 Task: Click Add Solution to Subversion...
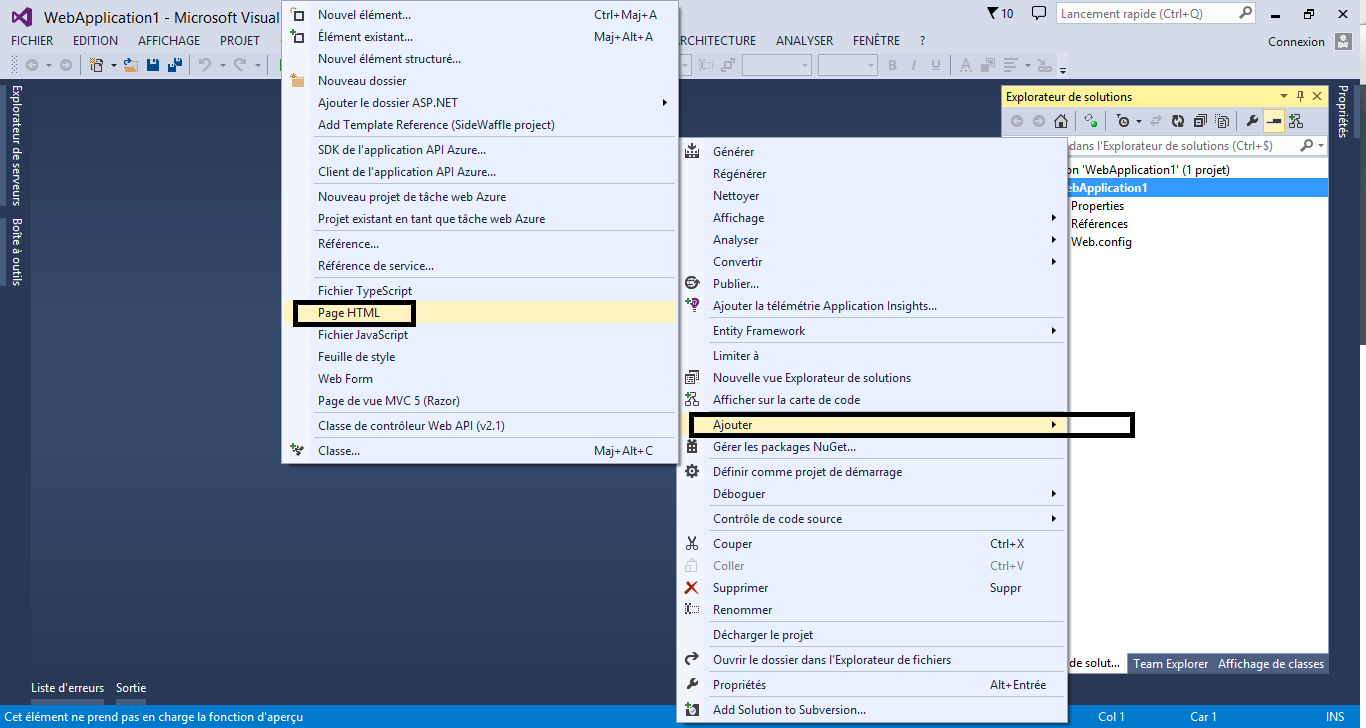872,710
